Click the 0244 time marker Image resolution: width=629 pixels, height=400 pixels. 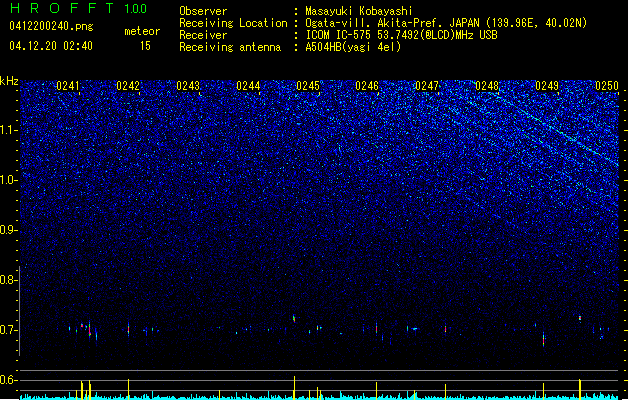248,86
